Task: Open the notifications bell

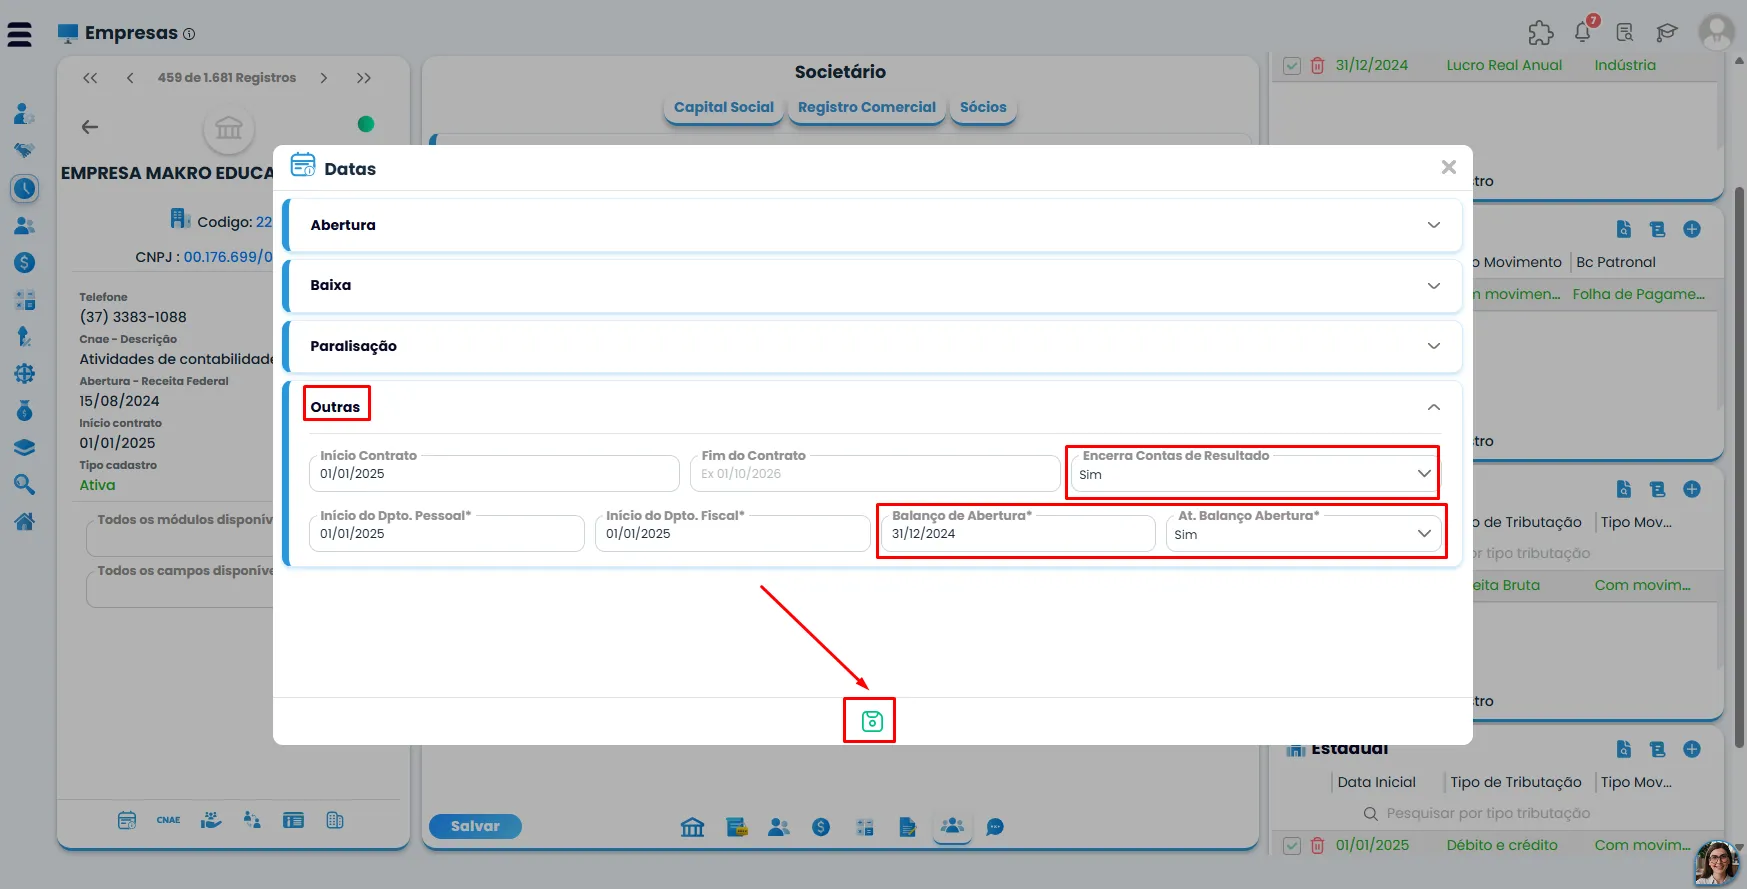Action: 1583,32
